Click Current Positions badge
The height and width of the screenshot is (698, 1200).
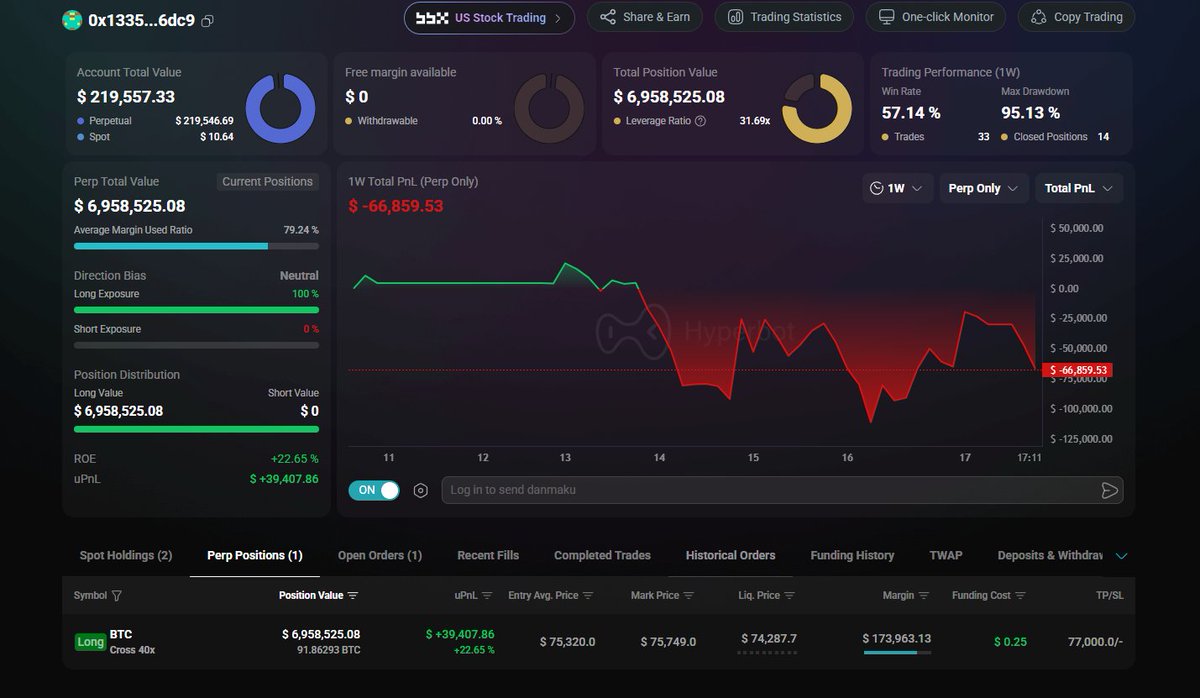(267, 182)
